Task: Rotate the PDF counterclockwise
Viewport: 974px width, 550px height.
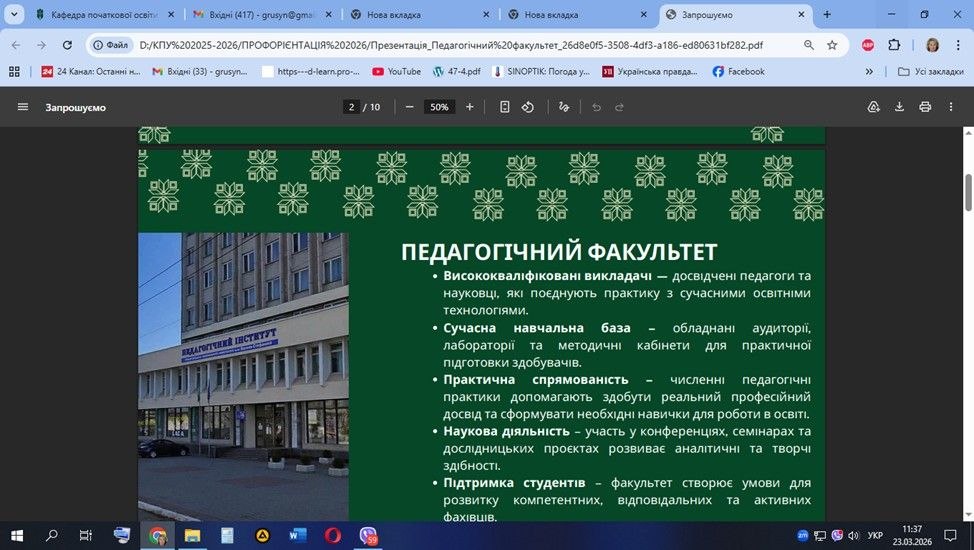Action: 528,107
